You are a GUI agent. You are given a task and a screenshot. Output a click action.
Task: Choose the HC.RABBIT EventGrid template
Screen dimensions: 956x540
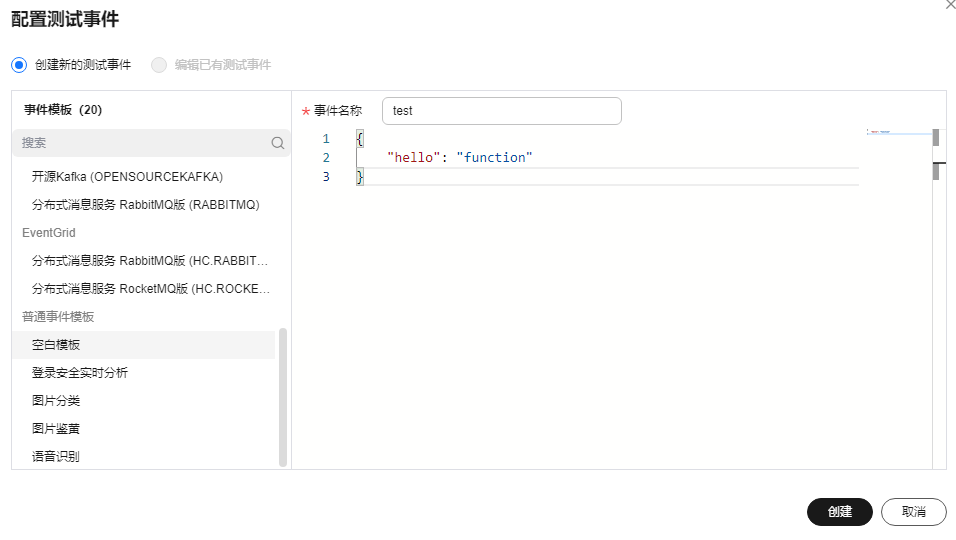pyautogui.click(x=150, y=261)
